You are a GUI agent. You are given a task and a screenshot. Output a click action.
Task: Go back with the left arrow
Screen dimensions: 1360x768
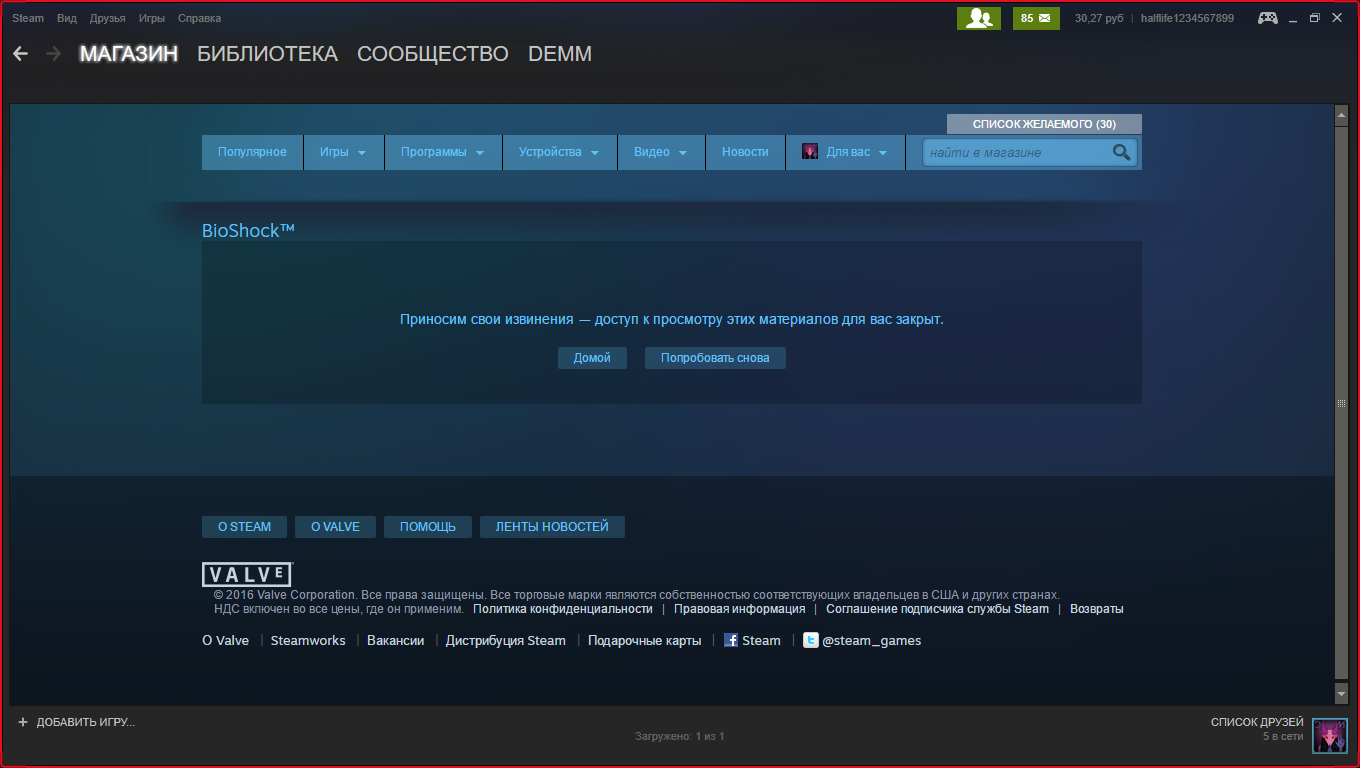[20, 54]
